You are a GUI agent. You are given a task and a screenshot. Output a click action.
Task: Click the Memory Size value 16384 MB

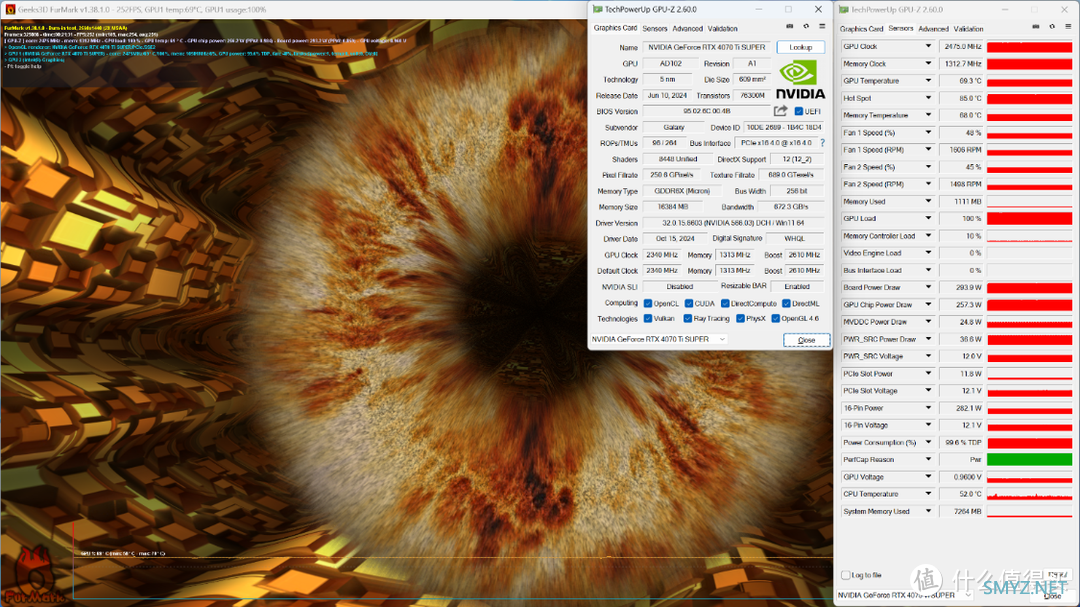673,207
